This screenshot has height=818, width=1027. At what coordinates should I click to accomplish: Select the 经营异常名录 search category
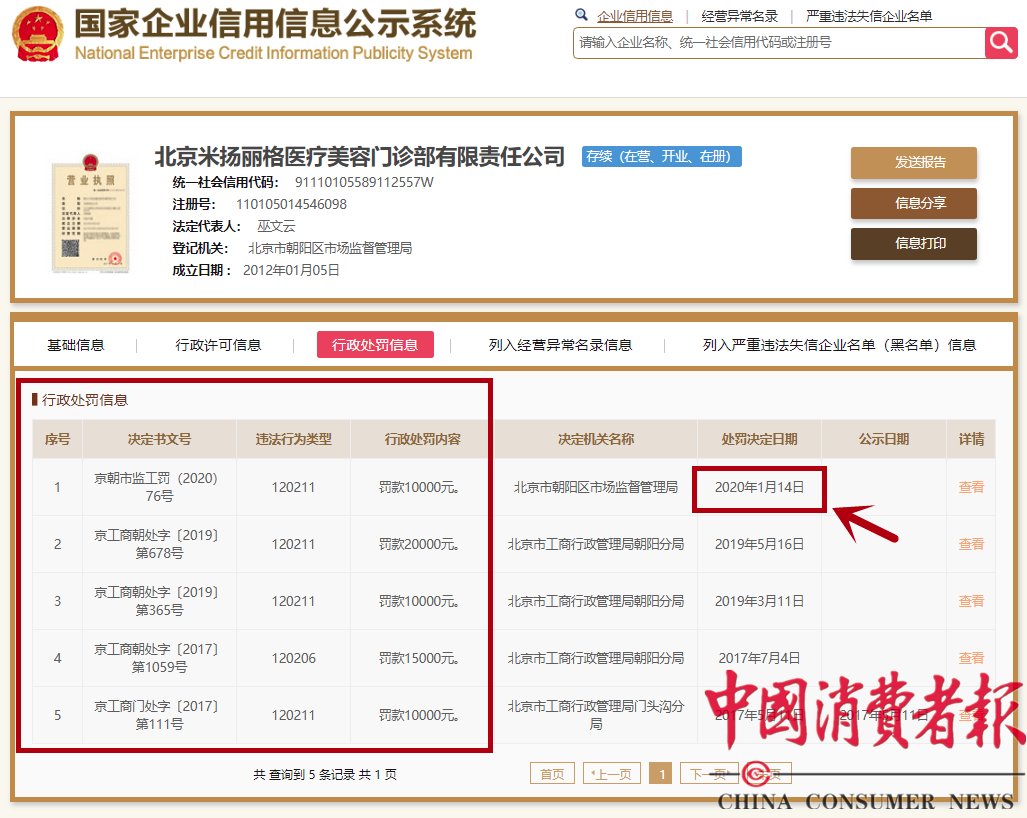739,16
